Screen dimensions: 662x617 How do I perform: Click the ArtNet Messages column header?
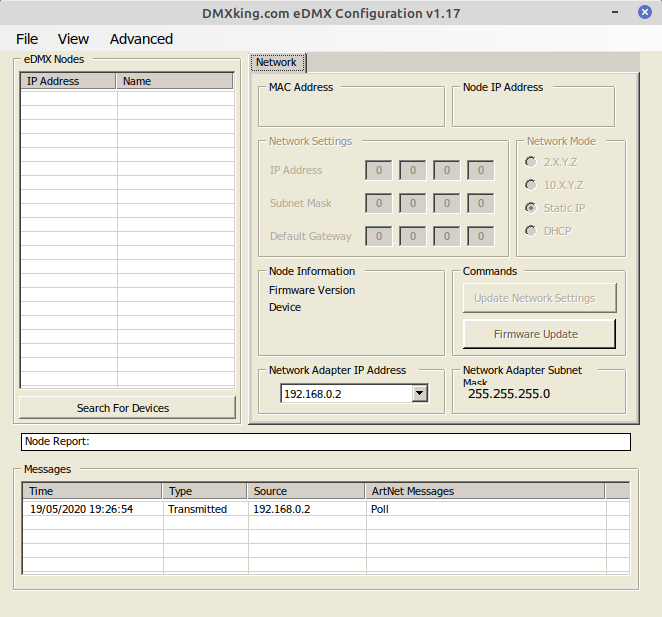click(x=486, y=491)
